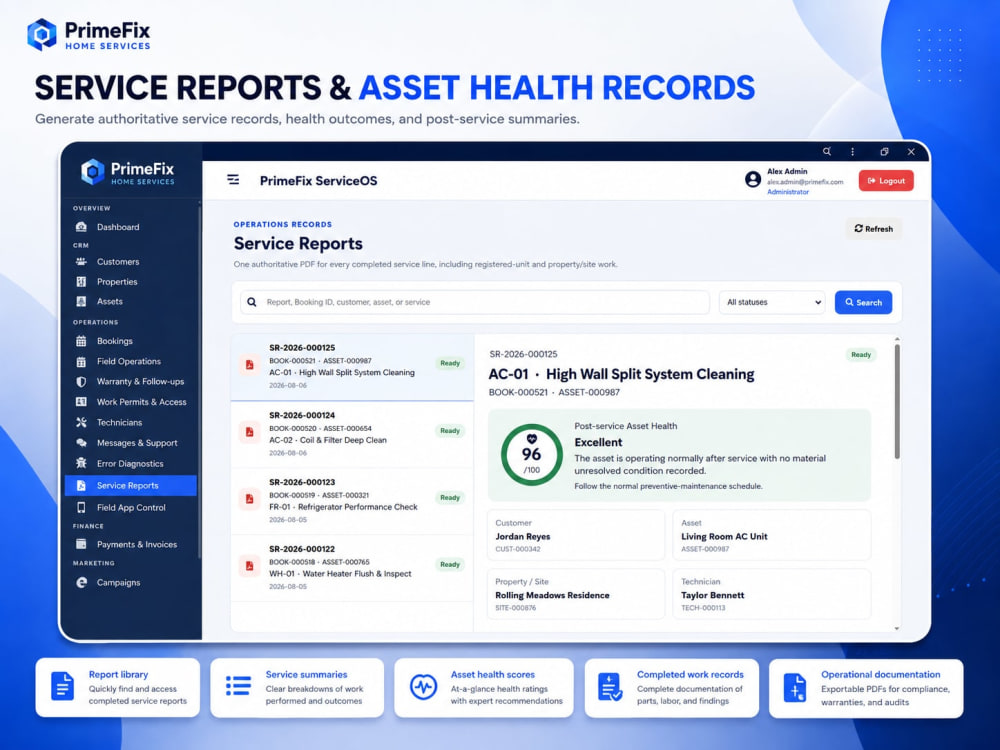The width and height of the screenshot is (1000, 750).
Task: Open the three-dot menu in title bar
Action: pyautogui.click(x=853, y=152)
